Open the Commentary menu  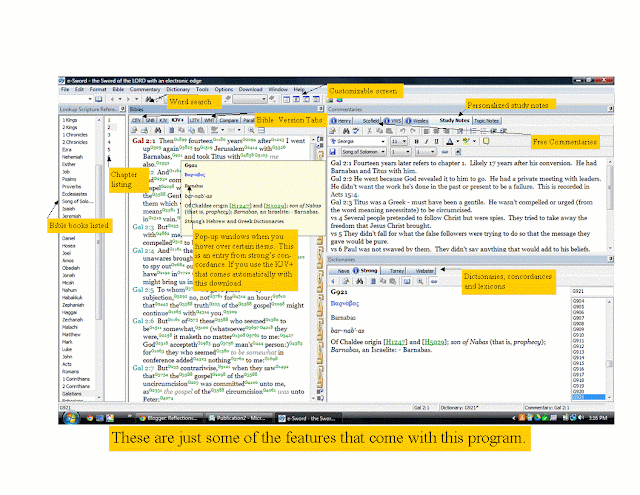[145, 89]
